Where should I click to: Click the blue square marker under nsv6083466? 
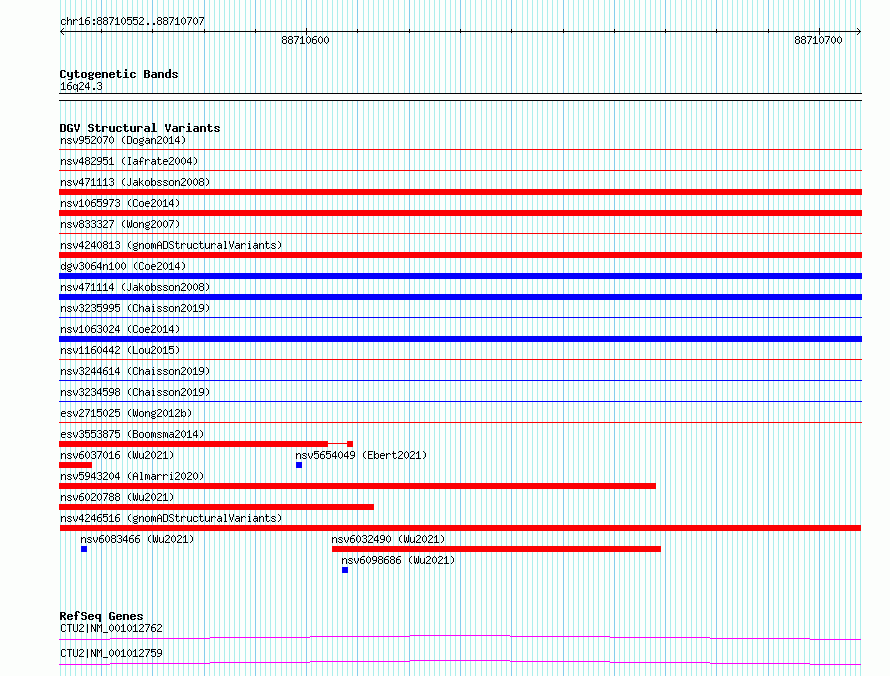coord(84,549)
